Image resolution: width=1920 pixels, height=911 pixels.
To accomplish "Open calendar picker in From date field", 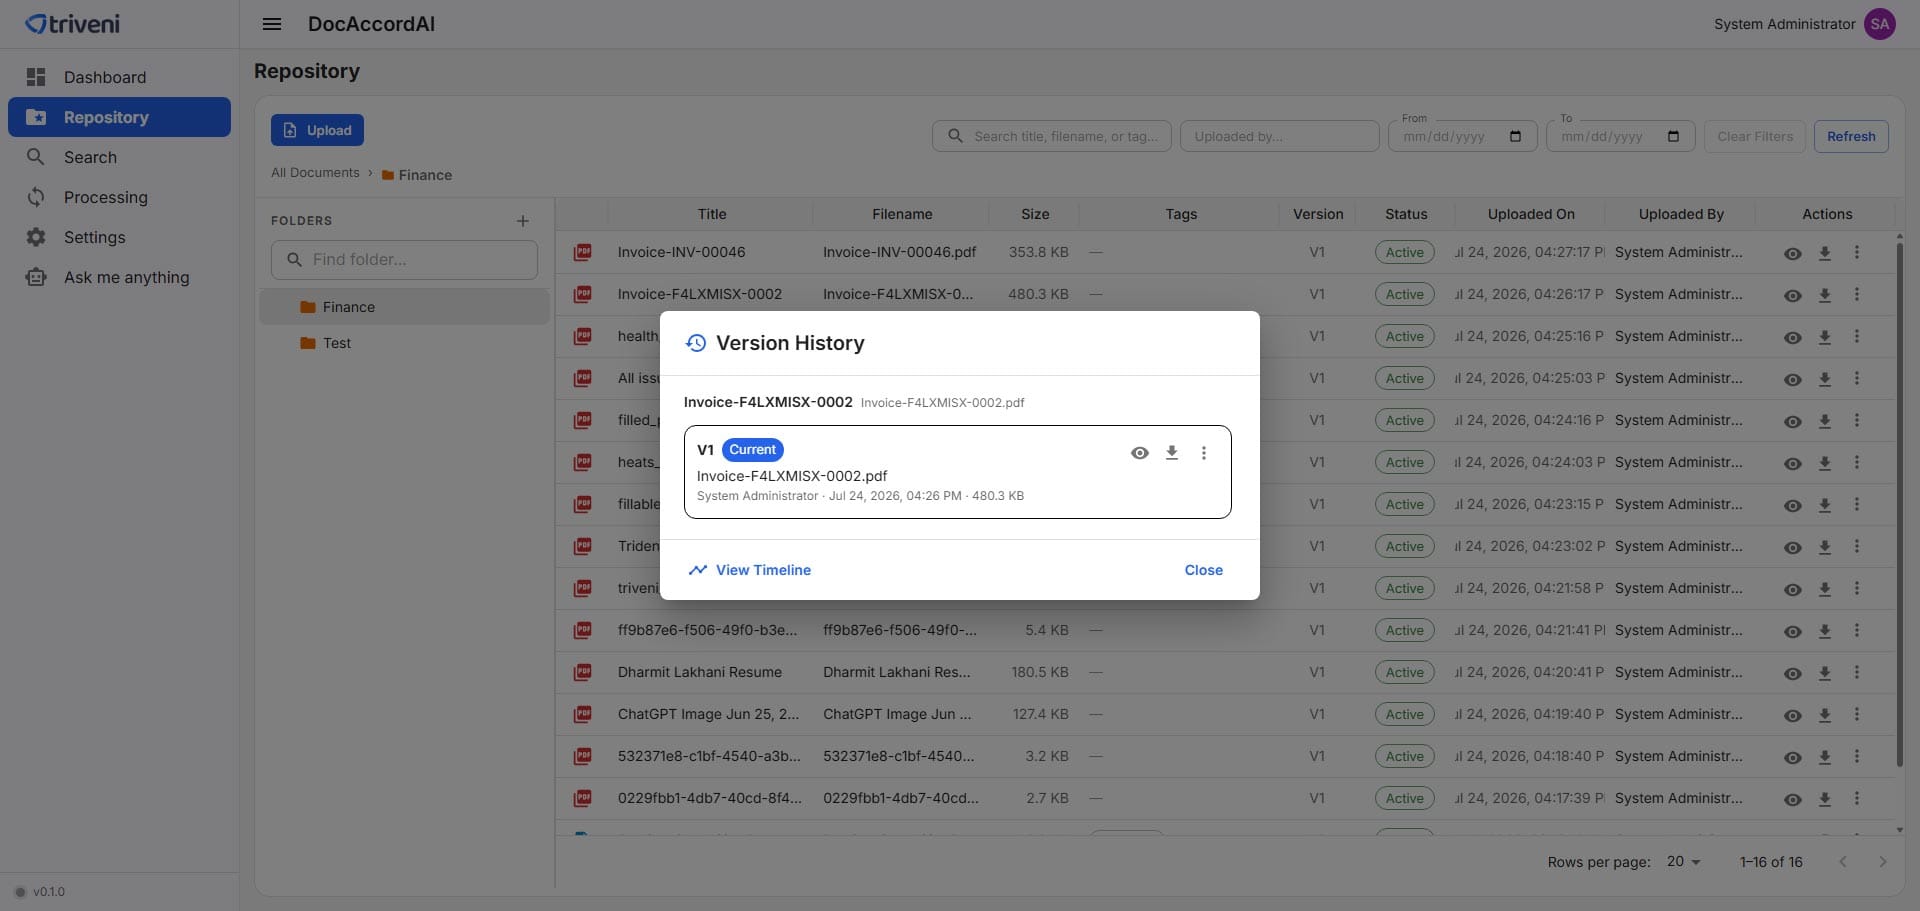I will pos(1515,137).
